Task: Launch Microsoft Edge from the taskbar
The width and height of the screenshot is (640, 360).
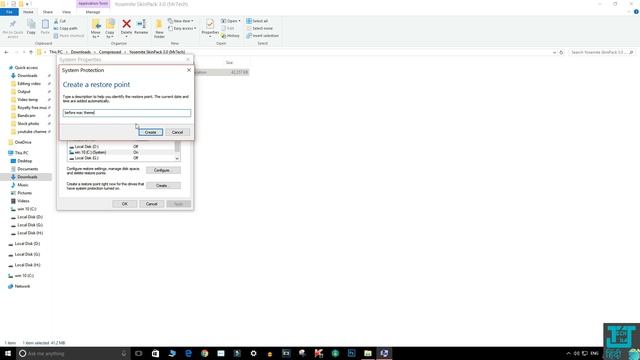Action: click(188, 353)
